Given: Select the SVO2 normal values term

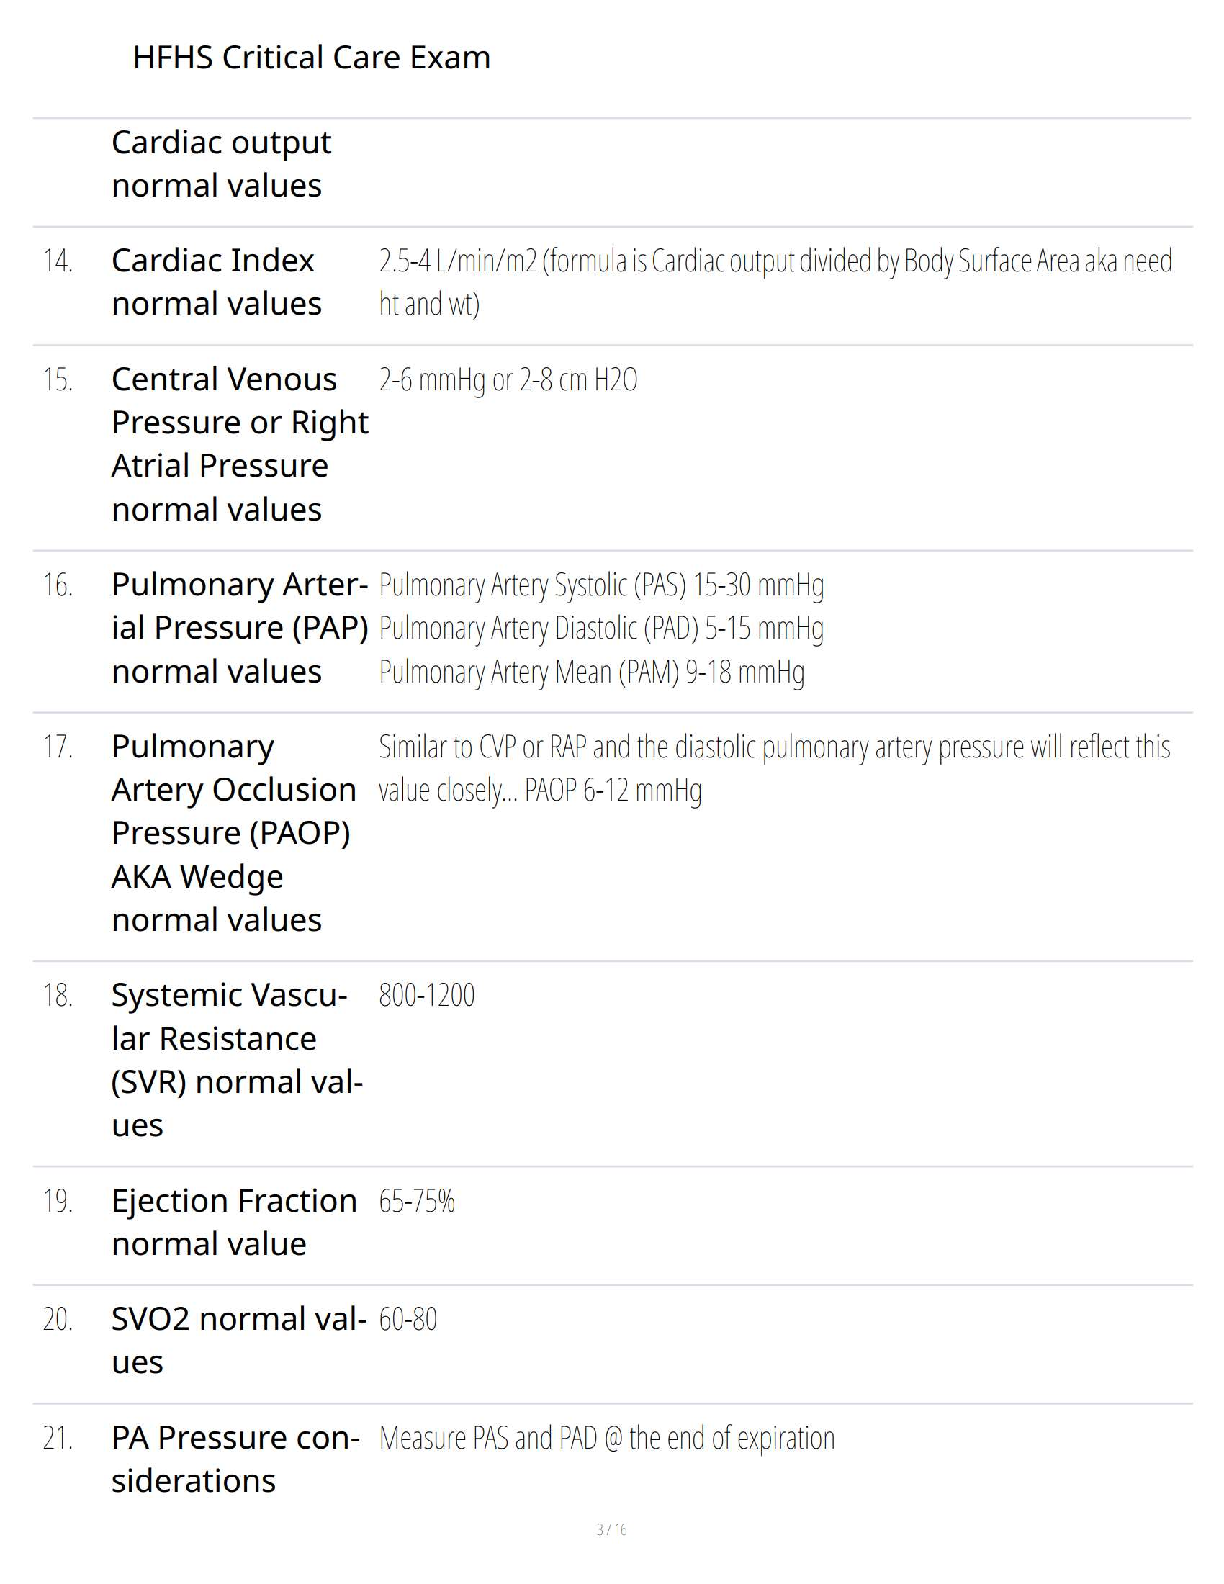Looking at the screenshot, I should pos(238,1340).
